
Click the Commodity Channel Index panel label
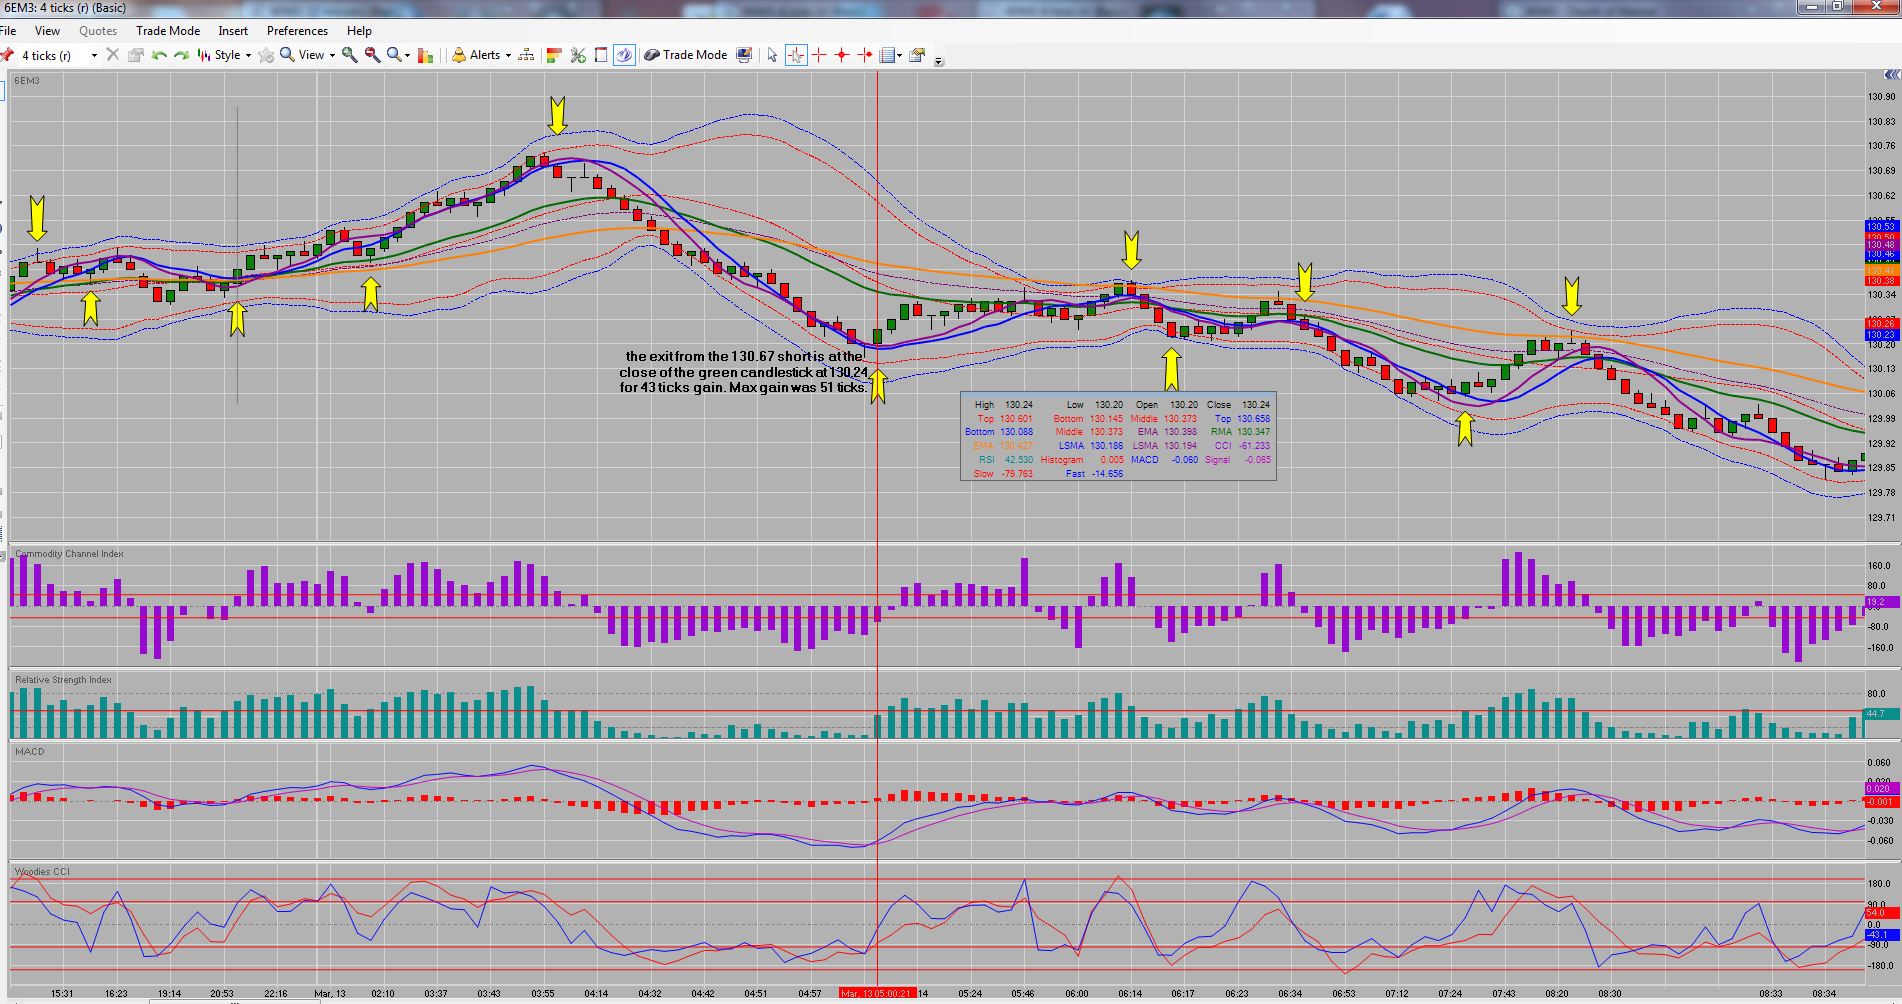(x=69, y=554)
